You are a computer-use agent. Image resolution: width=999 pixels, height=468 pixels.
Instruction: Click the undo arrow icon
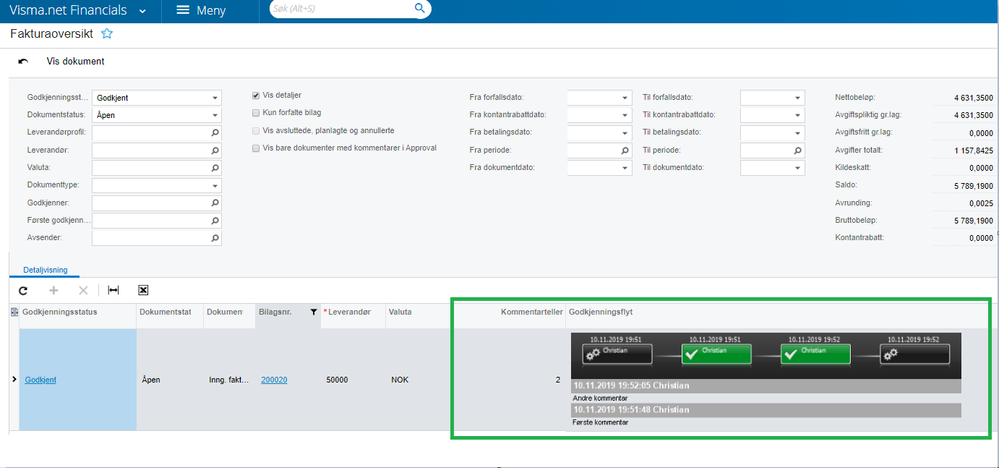(24, 62)
